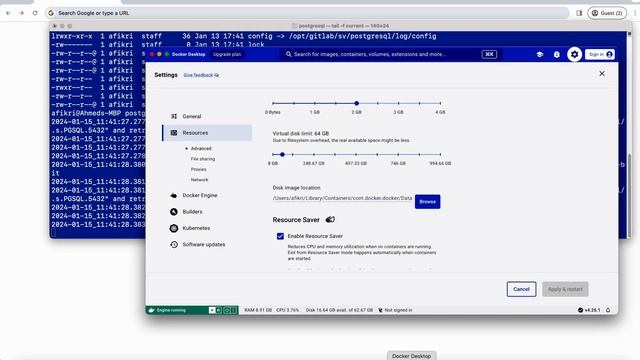The height and width of the screenshot is (360, 640).
Task: Click the Not signed in status text
Action: [x=398, y=310]
